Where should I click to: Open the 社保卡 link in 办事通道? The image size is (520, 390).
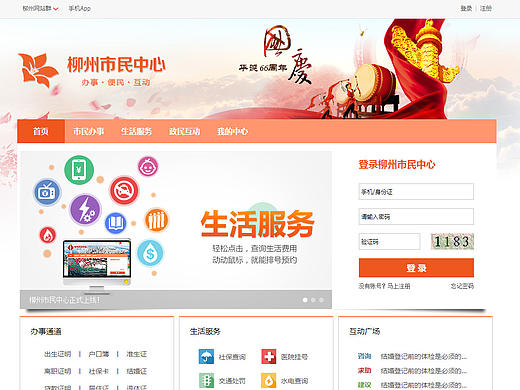pos(99,371)
